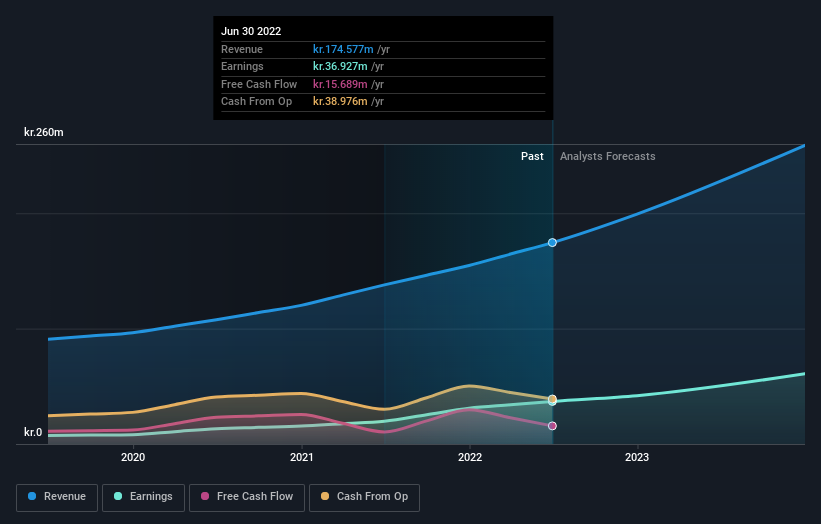Click the Past label
Screen dimensions: 821x524
(x=532, y=156)
